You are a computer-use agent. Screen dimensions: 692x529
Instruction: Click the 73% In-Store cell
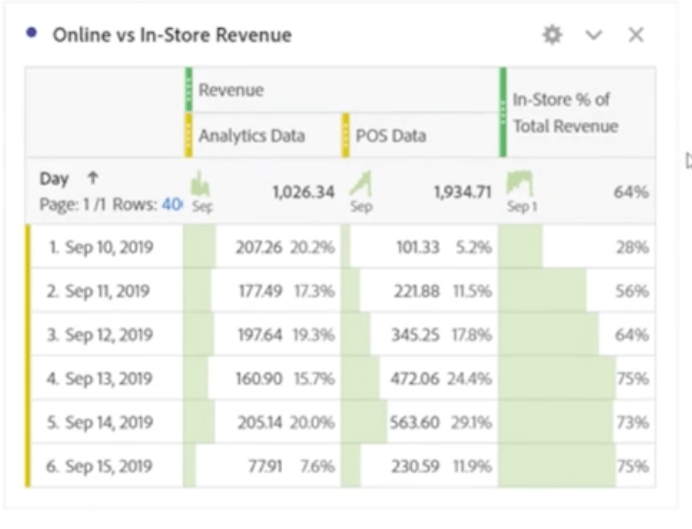point(632,422)
